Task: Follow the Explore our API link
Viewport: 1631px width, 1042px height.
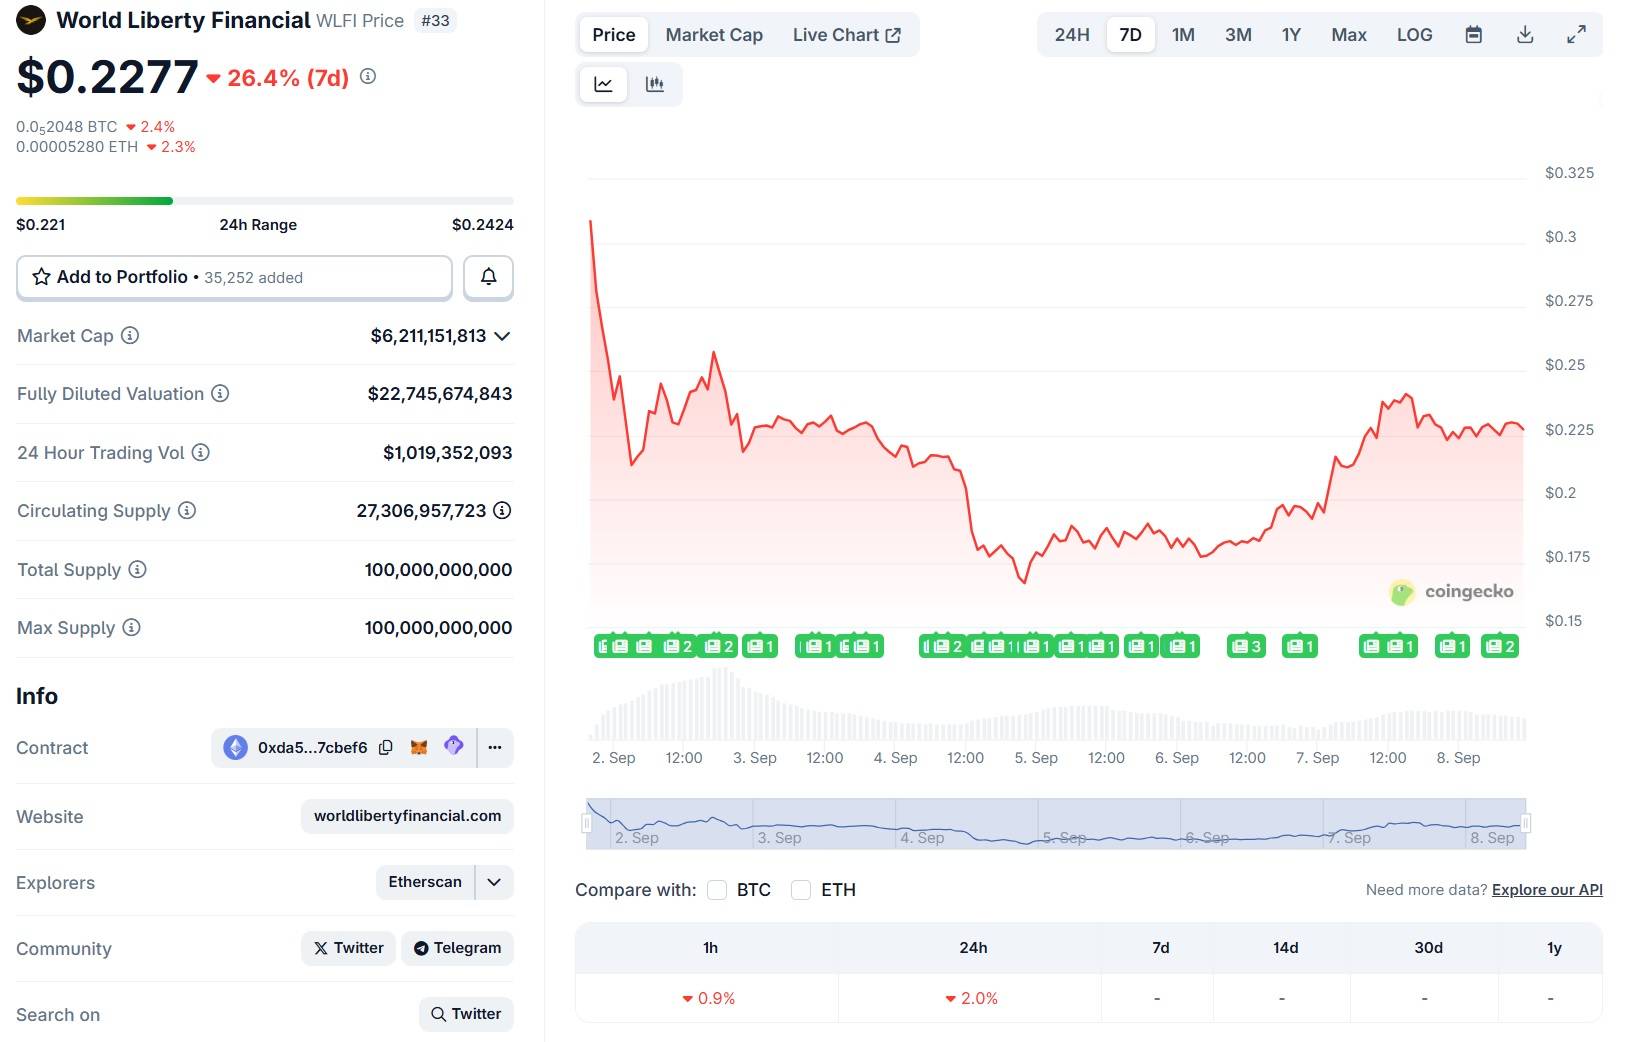Action: pos(1547,890)
